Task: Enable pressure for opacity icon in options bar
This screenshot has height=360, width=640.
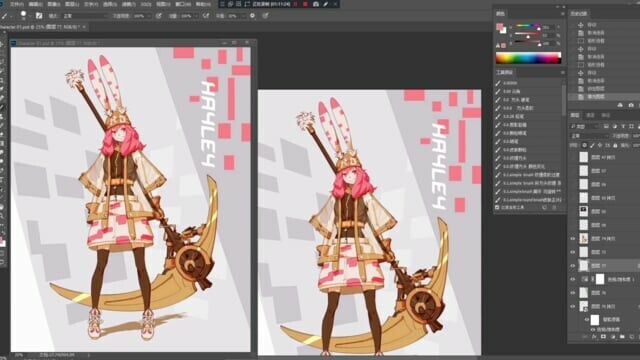Action: pyautogui.click(x=159, y=16)
